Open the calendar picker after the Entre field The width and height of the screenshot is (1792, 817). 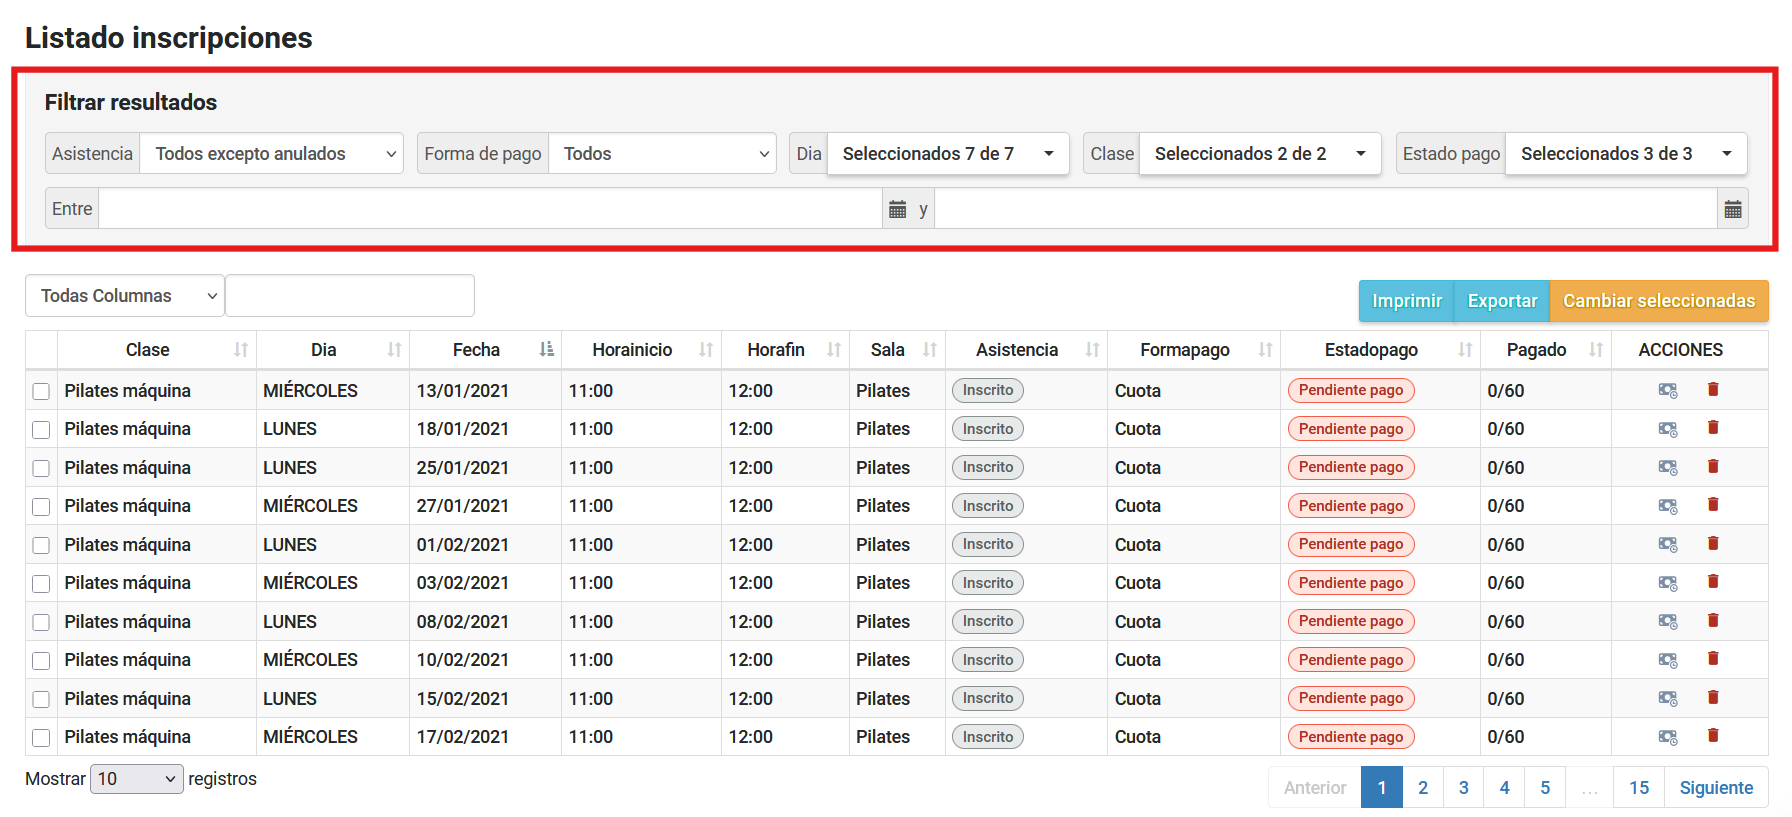(x=897, y=209)
